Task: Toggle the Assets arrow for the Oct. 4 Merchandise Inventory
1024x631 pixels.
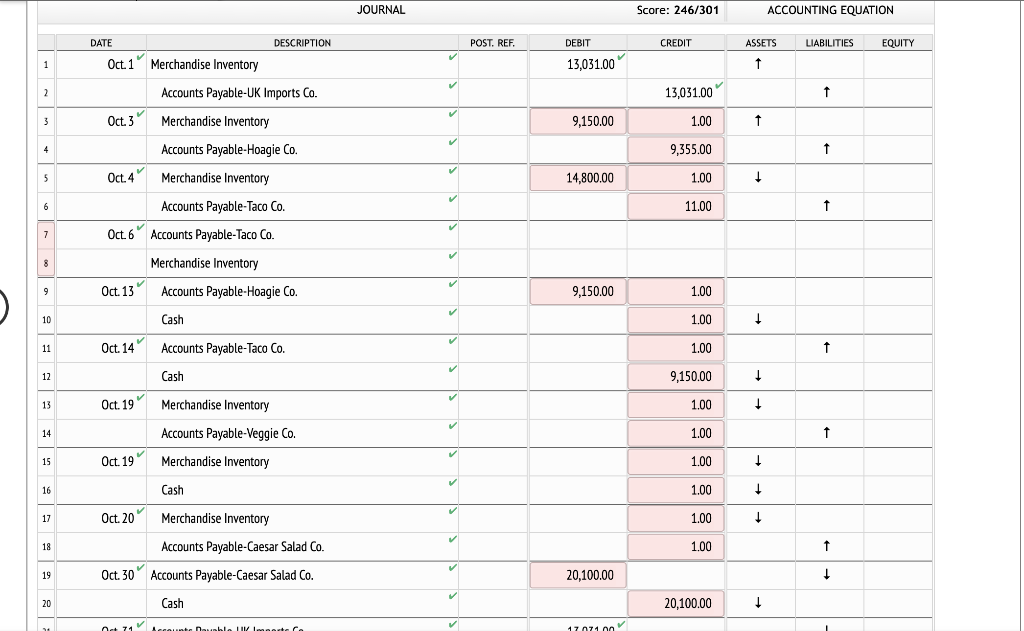Action: point(759,178)
